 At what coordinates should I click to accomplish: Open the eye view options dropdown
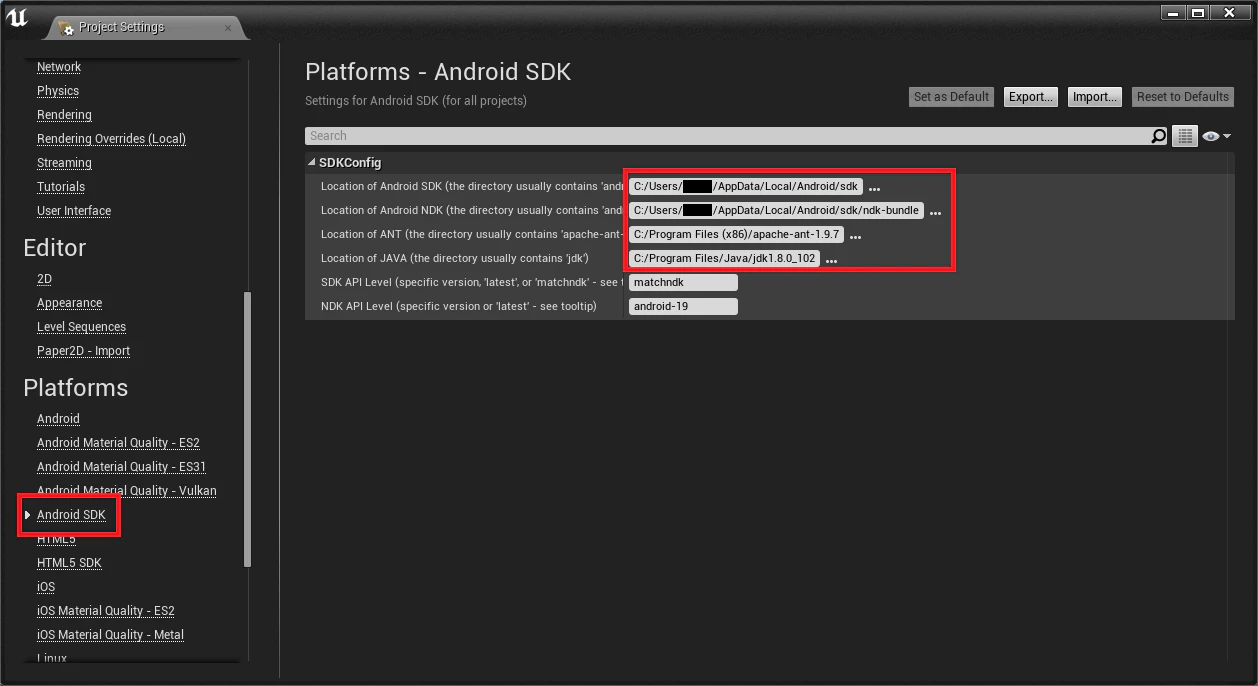coord(1216,136)
